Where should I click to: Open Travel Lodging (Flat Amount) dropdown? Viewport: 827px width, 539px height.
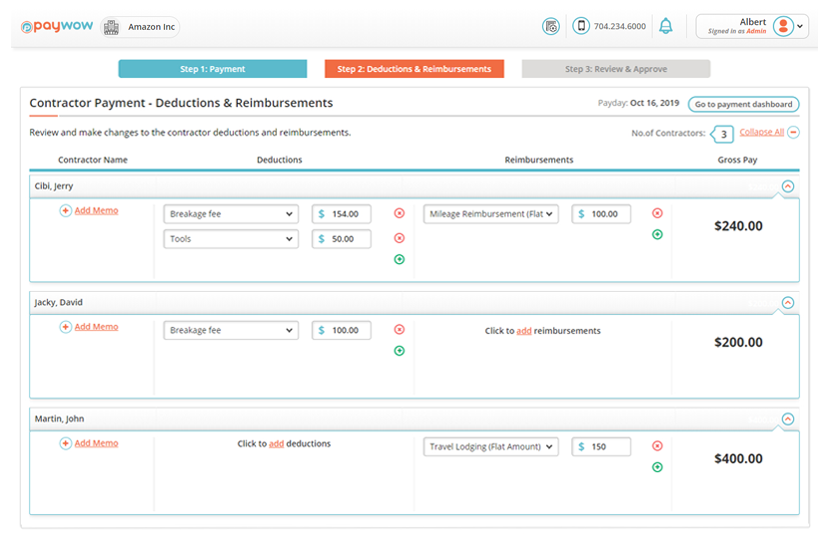(491, 447)
